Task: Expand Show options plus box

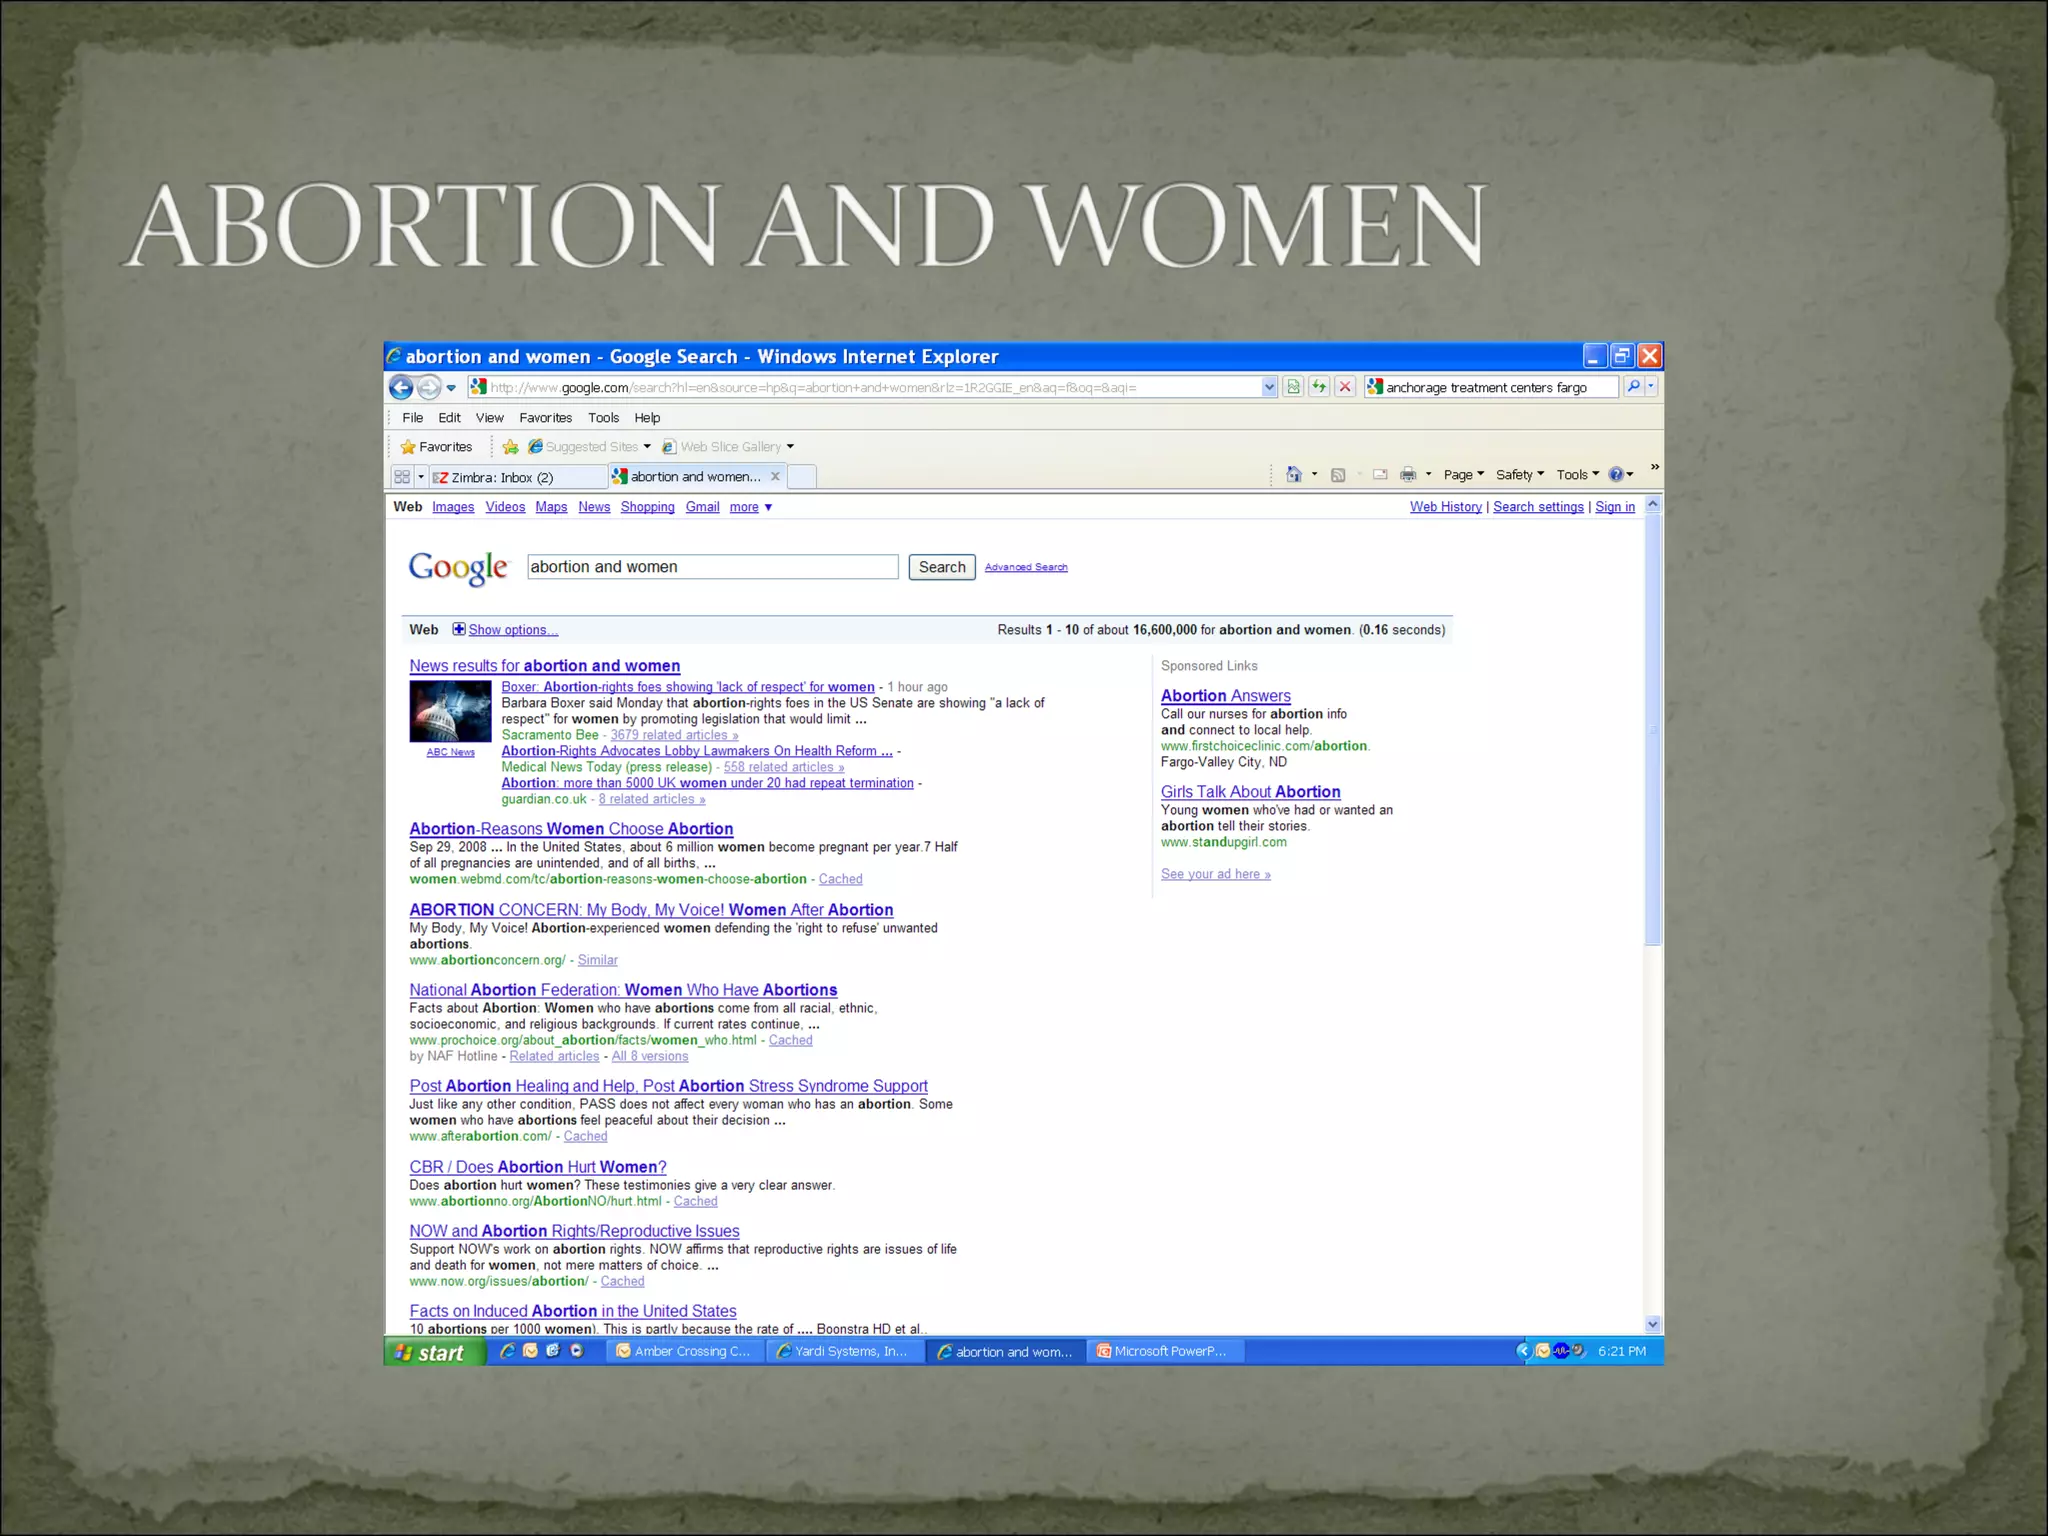Action: click(458, 629)
